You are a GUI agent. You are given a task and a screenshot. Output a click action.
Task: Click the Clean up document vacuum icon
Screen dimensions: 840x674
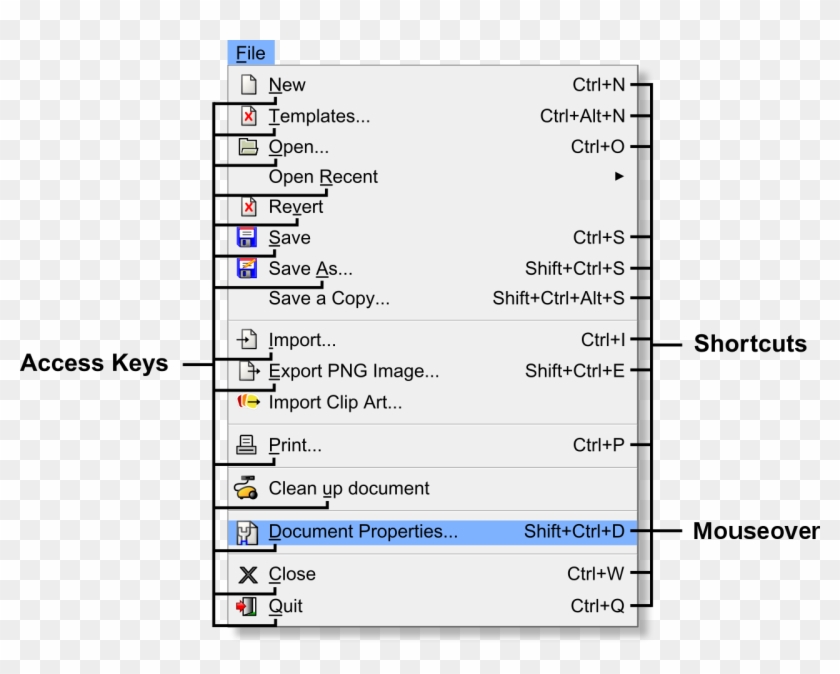[245, 489]
